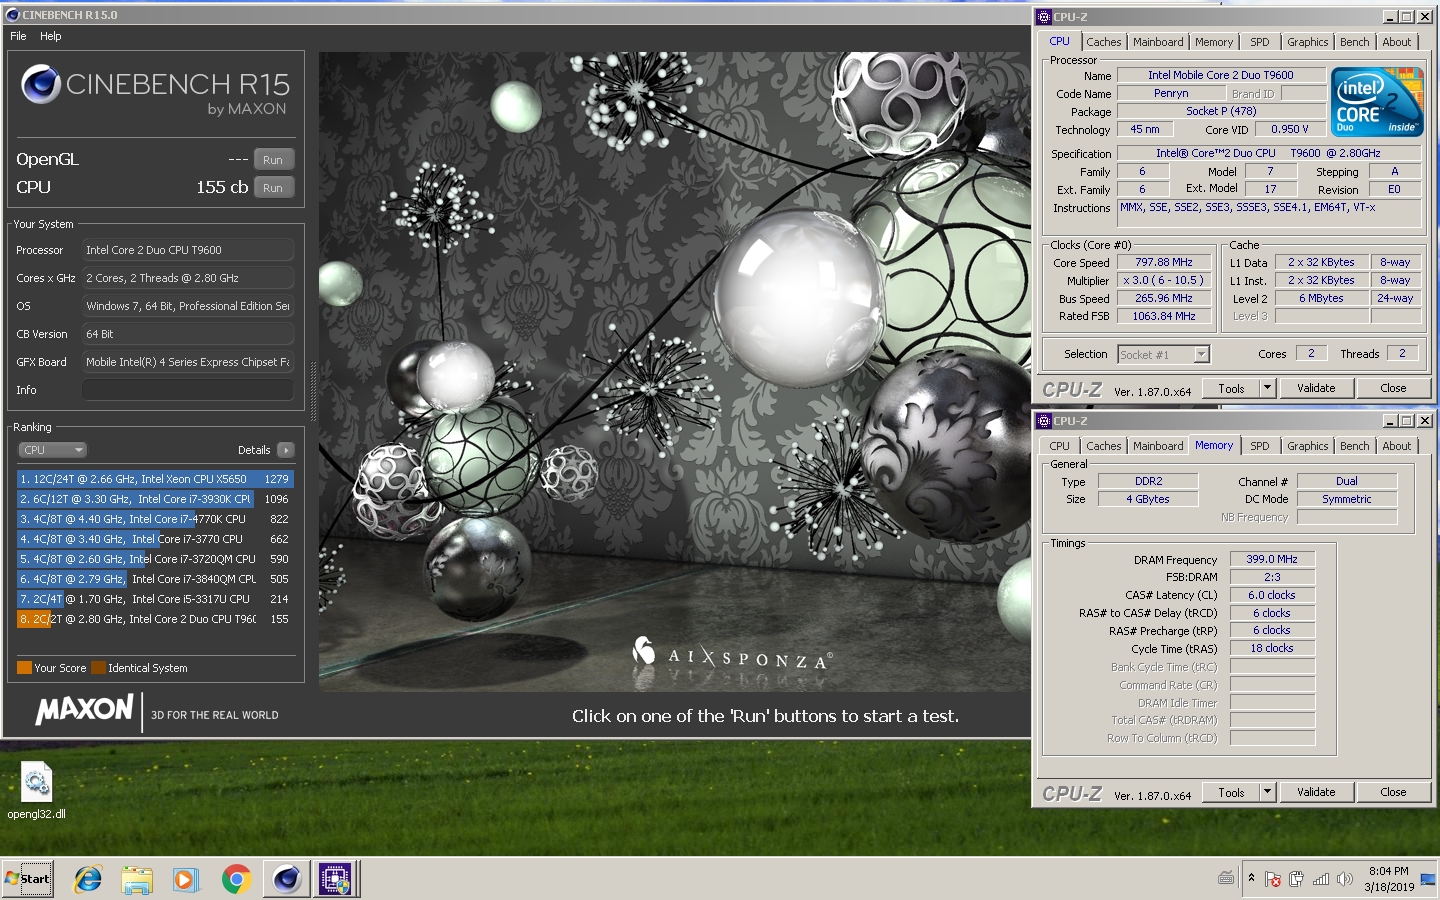Open About tab in CPU-Z timings window
The width and height of the screenshot is (1440, 900).
click(1397, 446)
